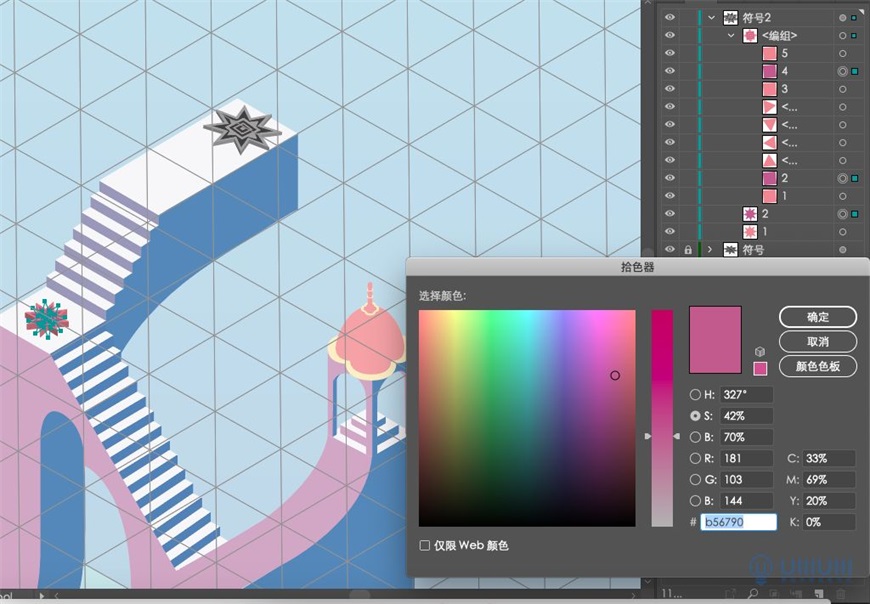
Task: Click the small swatch icon below the cube
Action: coord(760,368)
